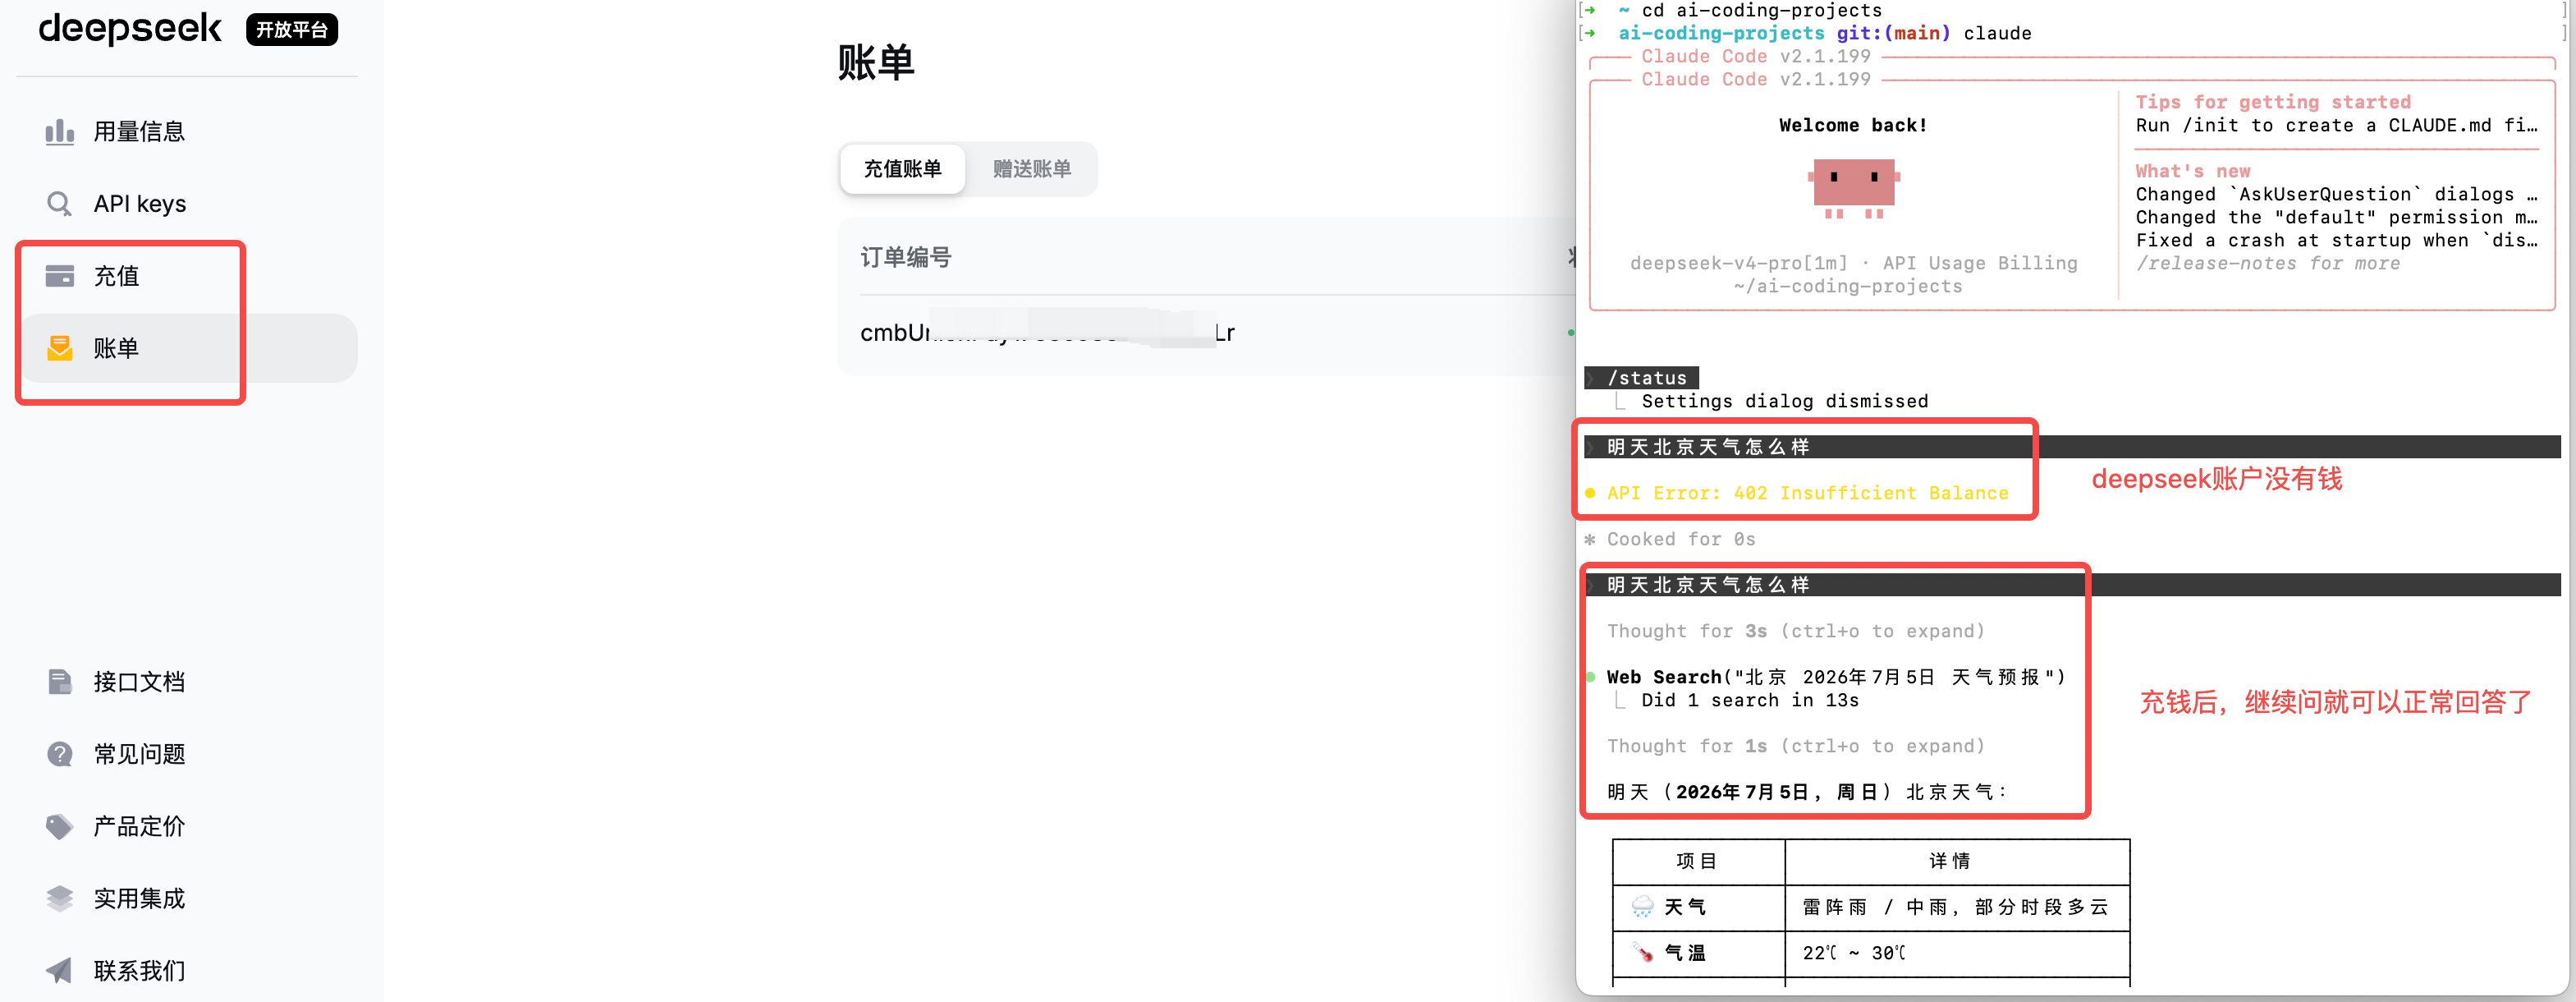The height and width of the screenshot is (1002, 2576).
Task: Click the 订单编号 column header
Action: (906, 258)
